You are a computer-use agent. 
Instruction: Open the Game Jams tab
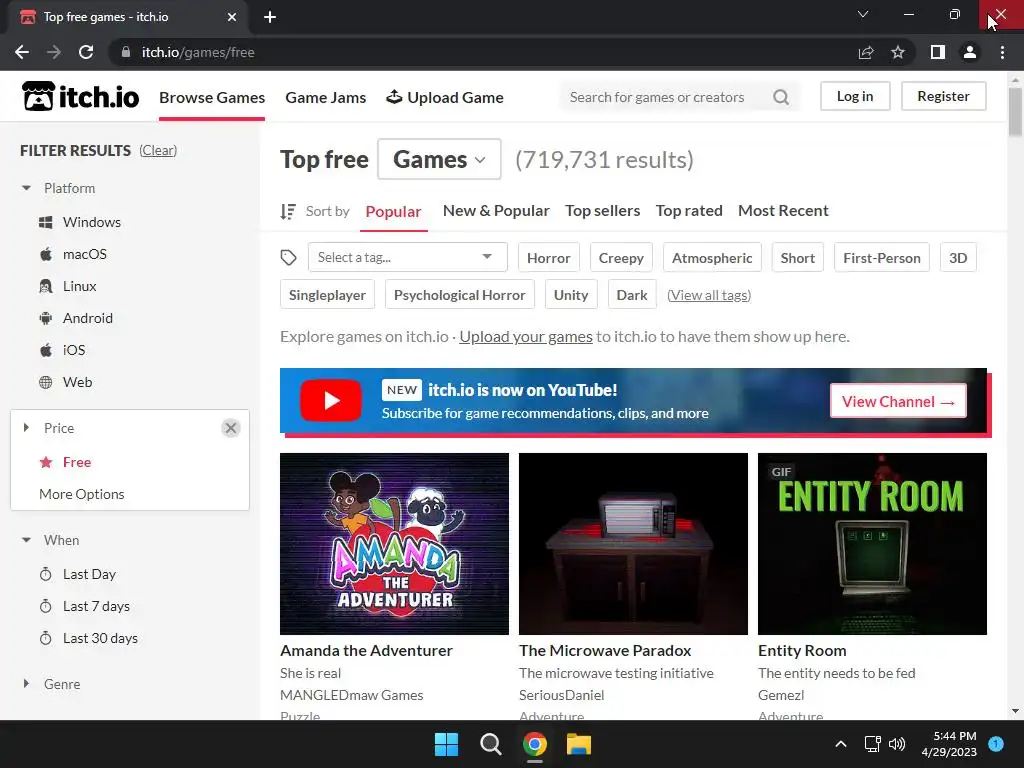pyautogui.click(x=326, y=97)
